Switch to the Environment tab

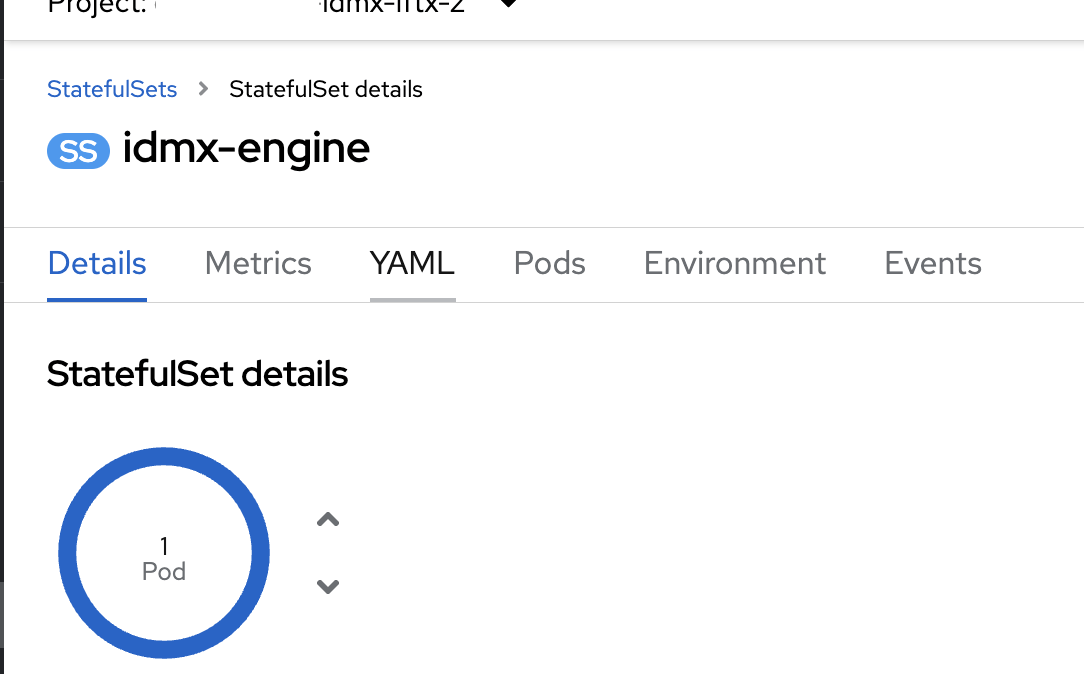point(735,263)
